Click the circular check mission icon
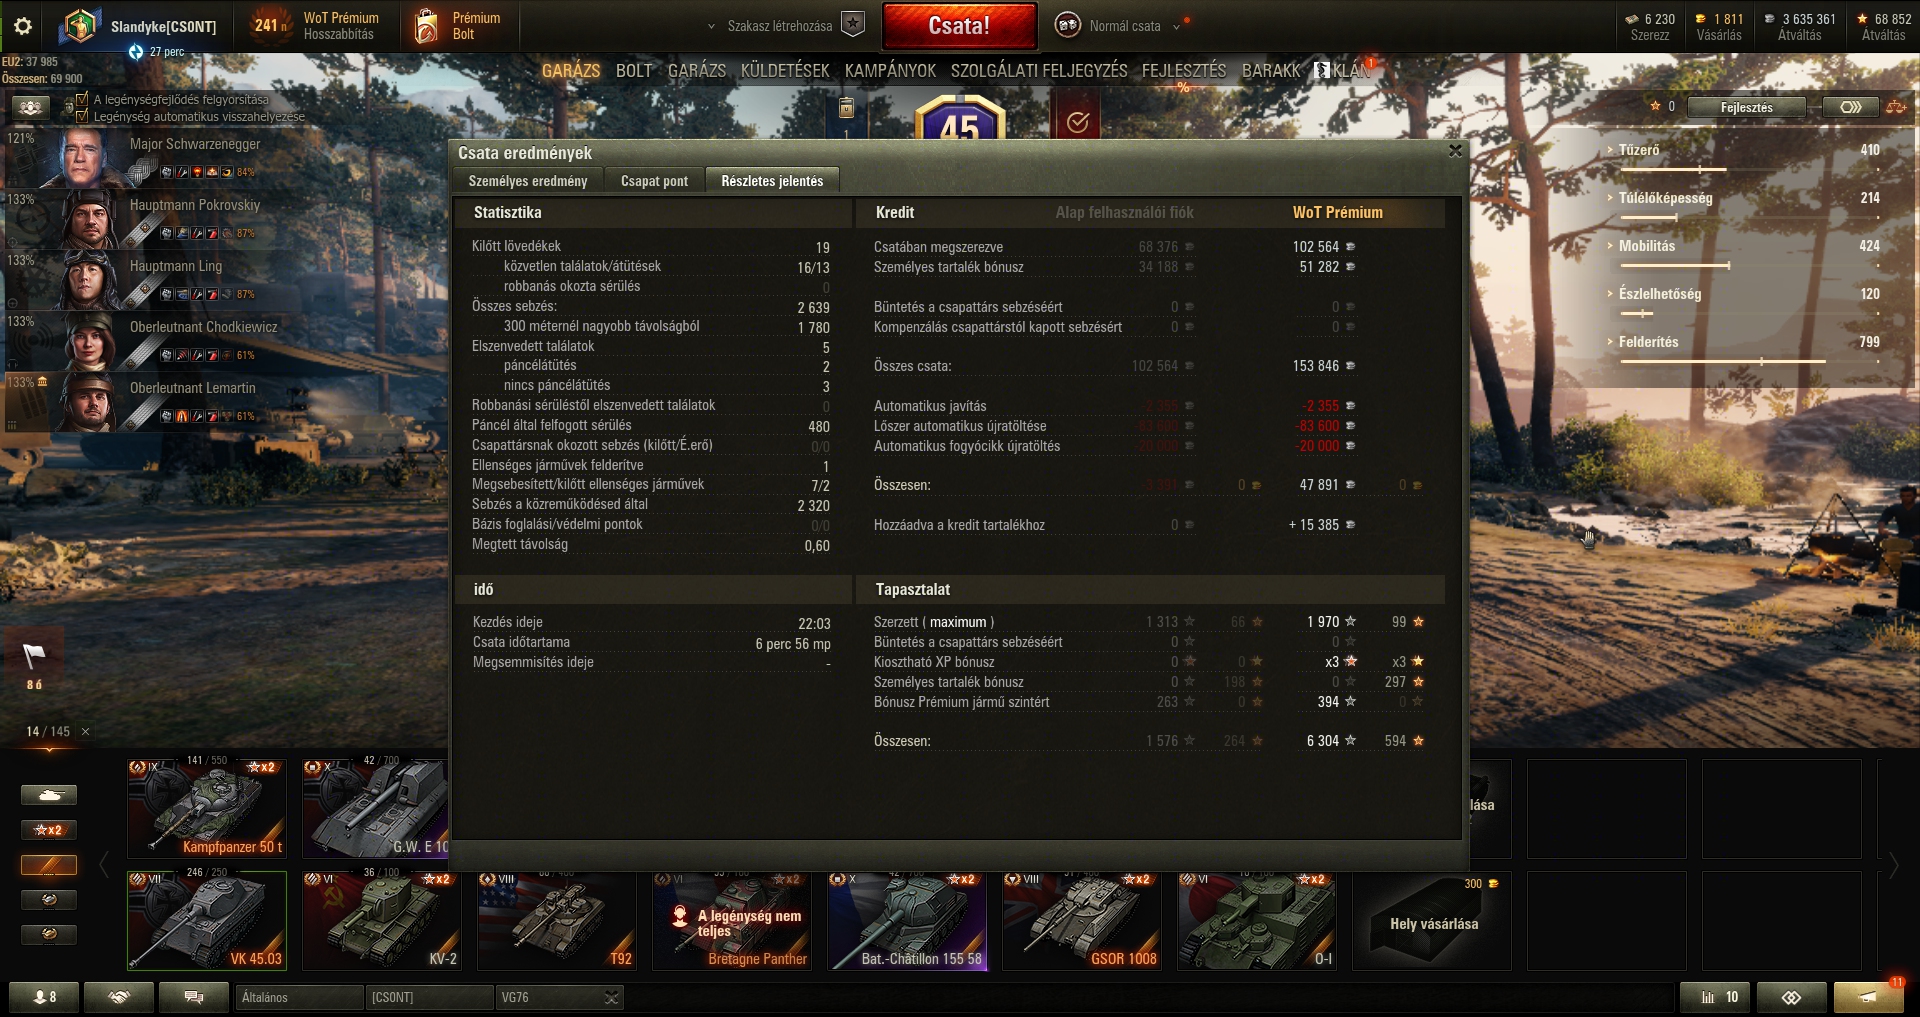 [x=1077, y=122]
